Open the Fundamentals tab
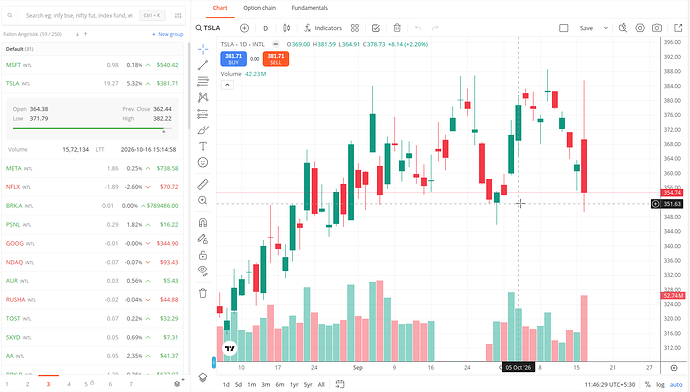The height and width of the screenshot is (392, 690). [x=309, y=8]
